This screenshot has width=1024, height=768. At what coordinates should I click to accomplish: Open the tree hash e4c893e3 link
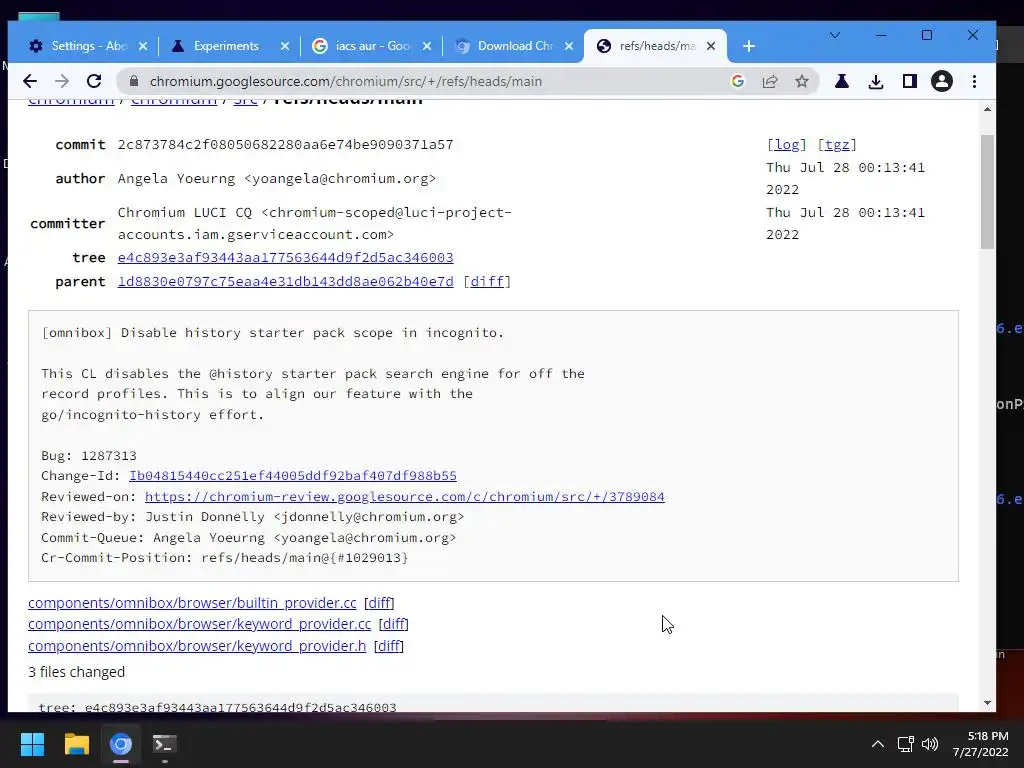(285, 257)
